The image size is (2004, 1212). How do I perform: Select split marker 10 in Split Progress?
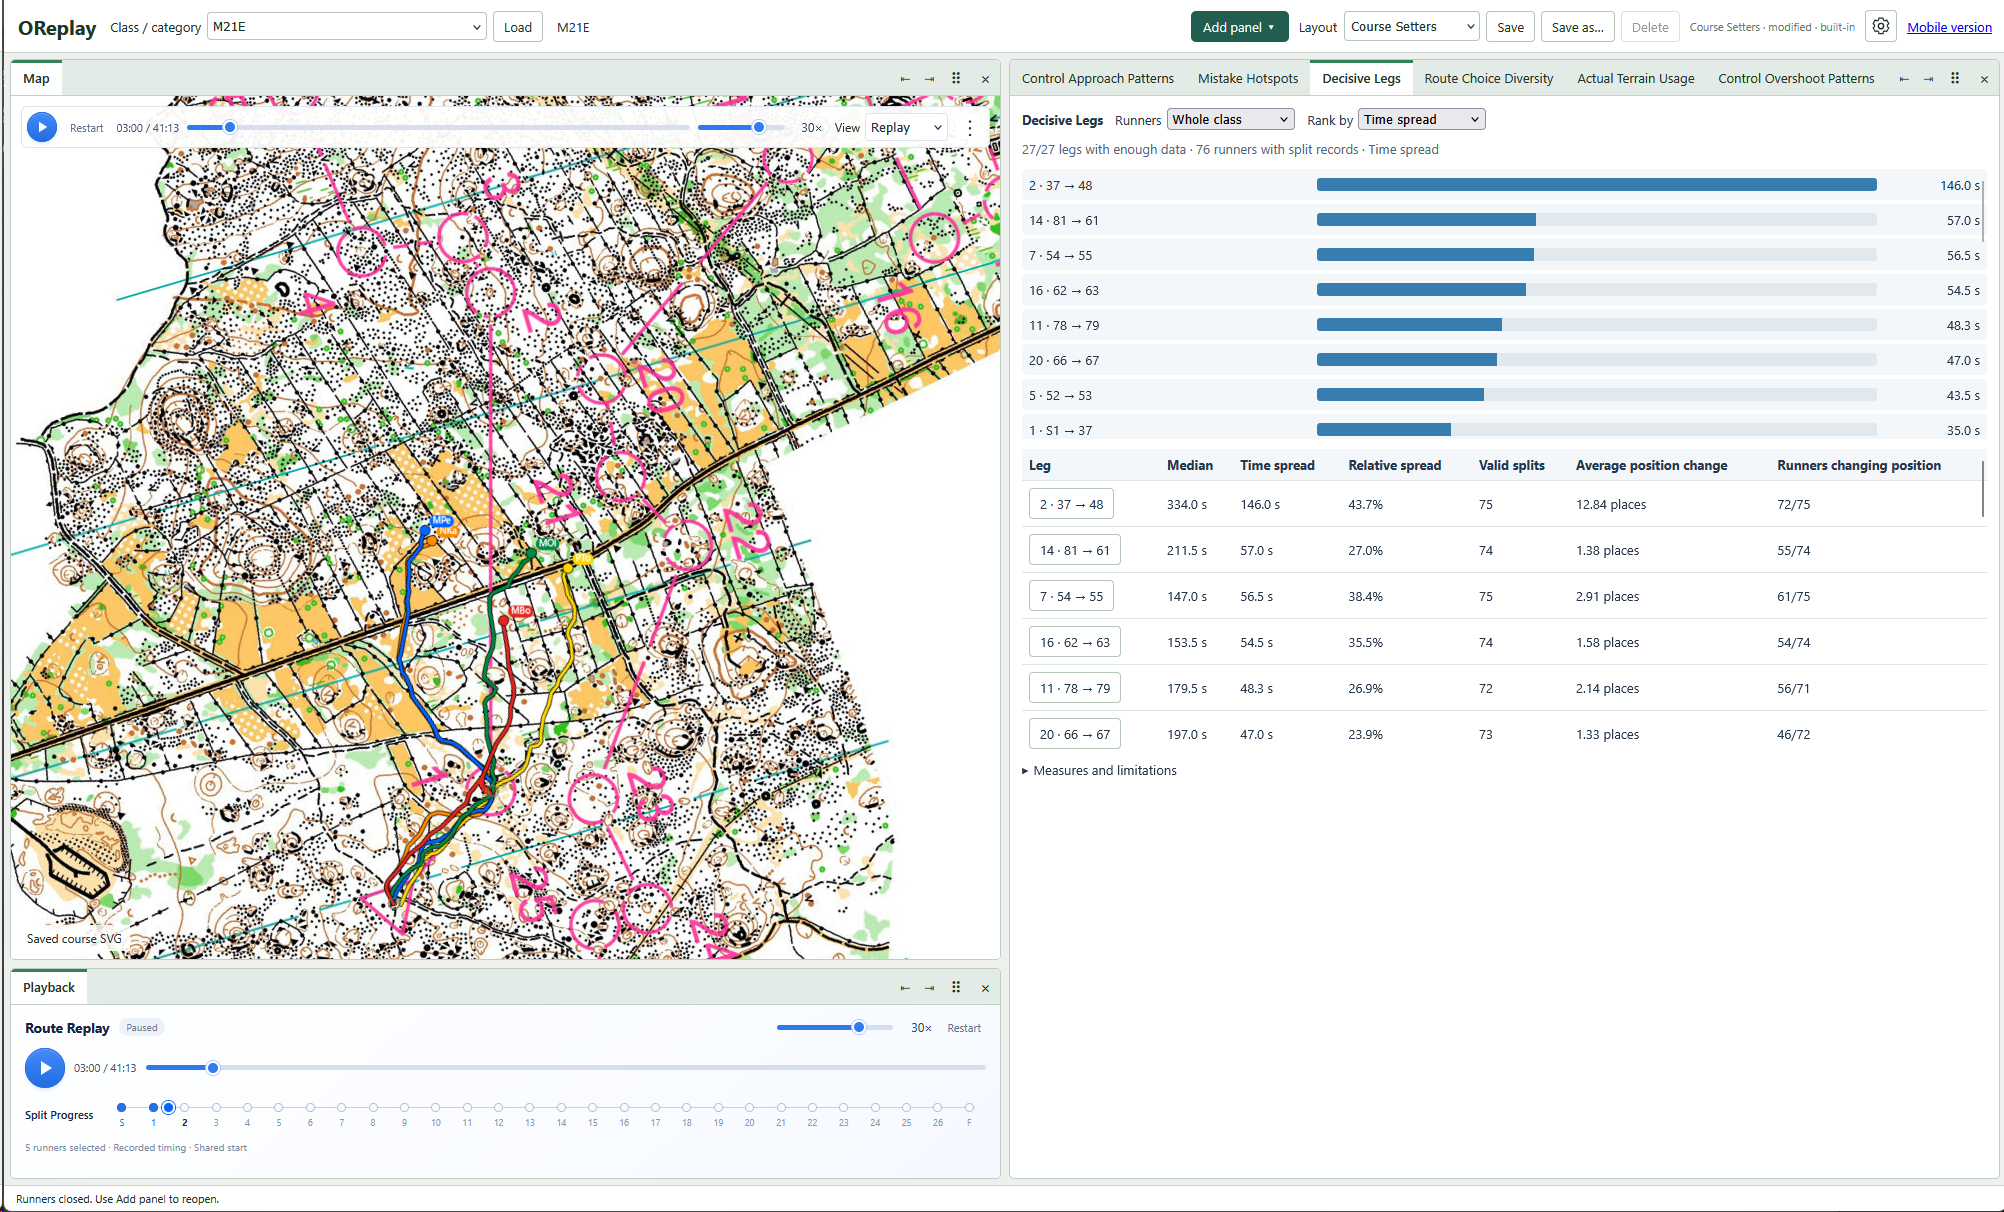coord(436,1108)
